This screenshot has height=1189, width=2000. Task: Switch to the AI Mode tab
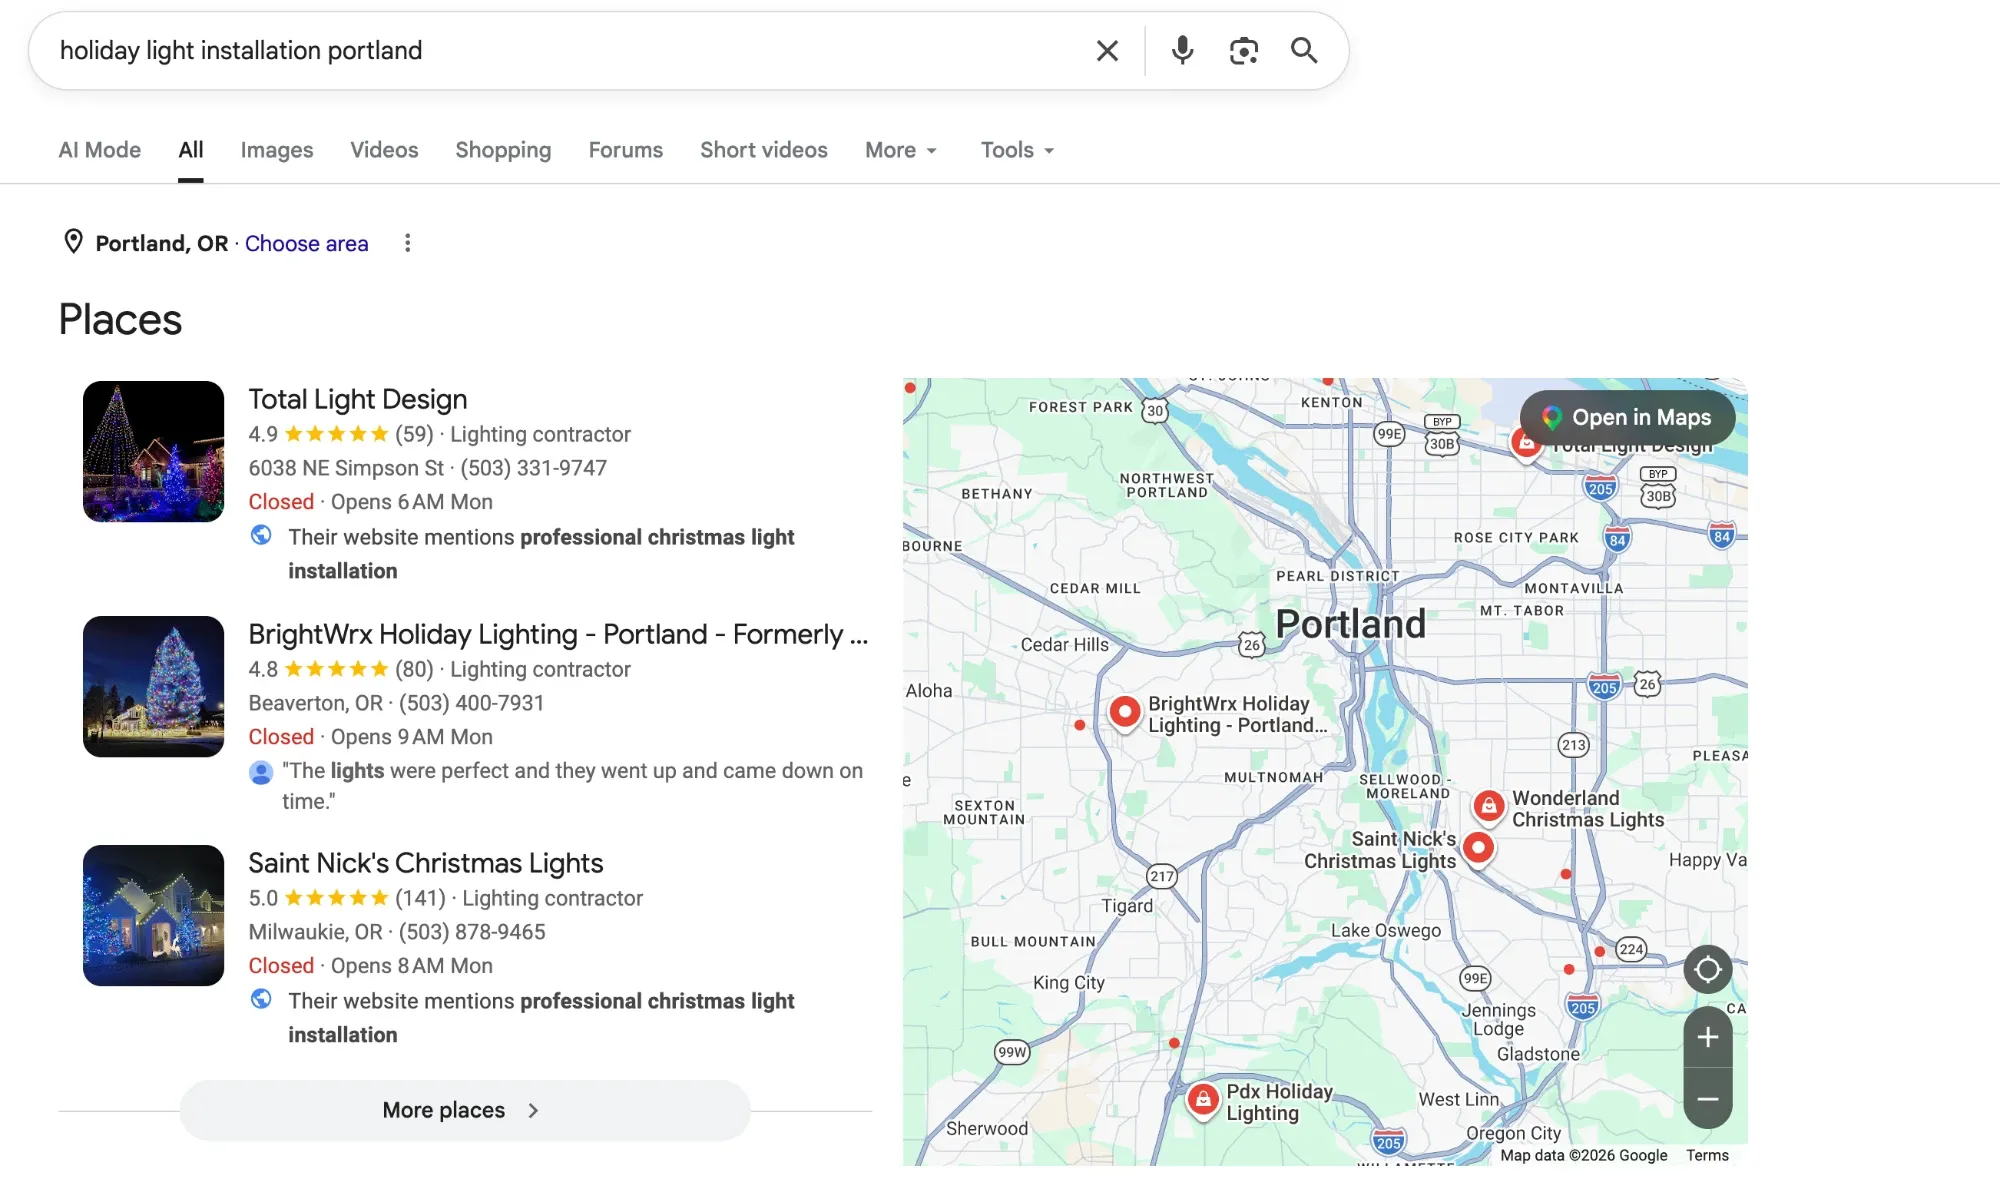[99, 150]
